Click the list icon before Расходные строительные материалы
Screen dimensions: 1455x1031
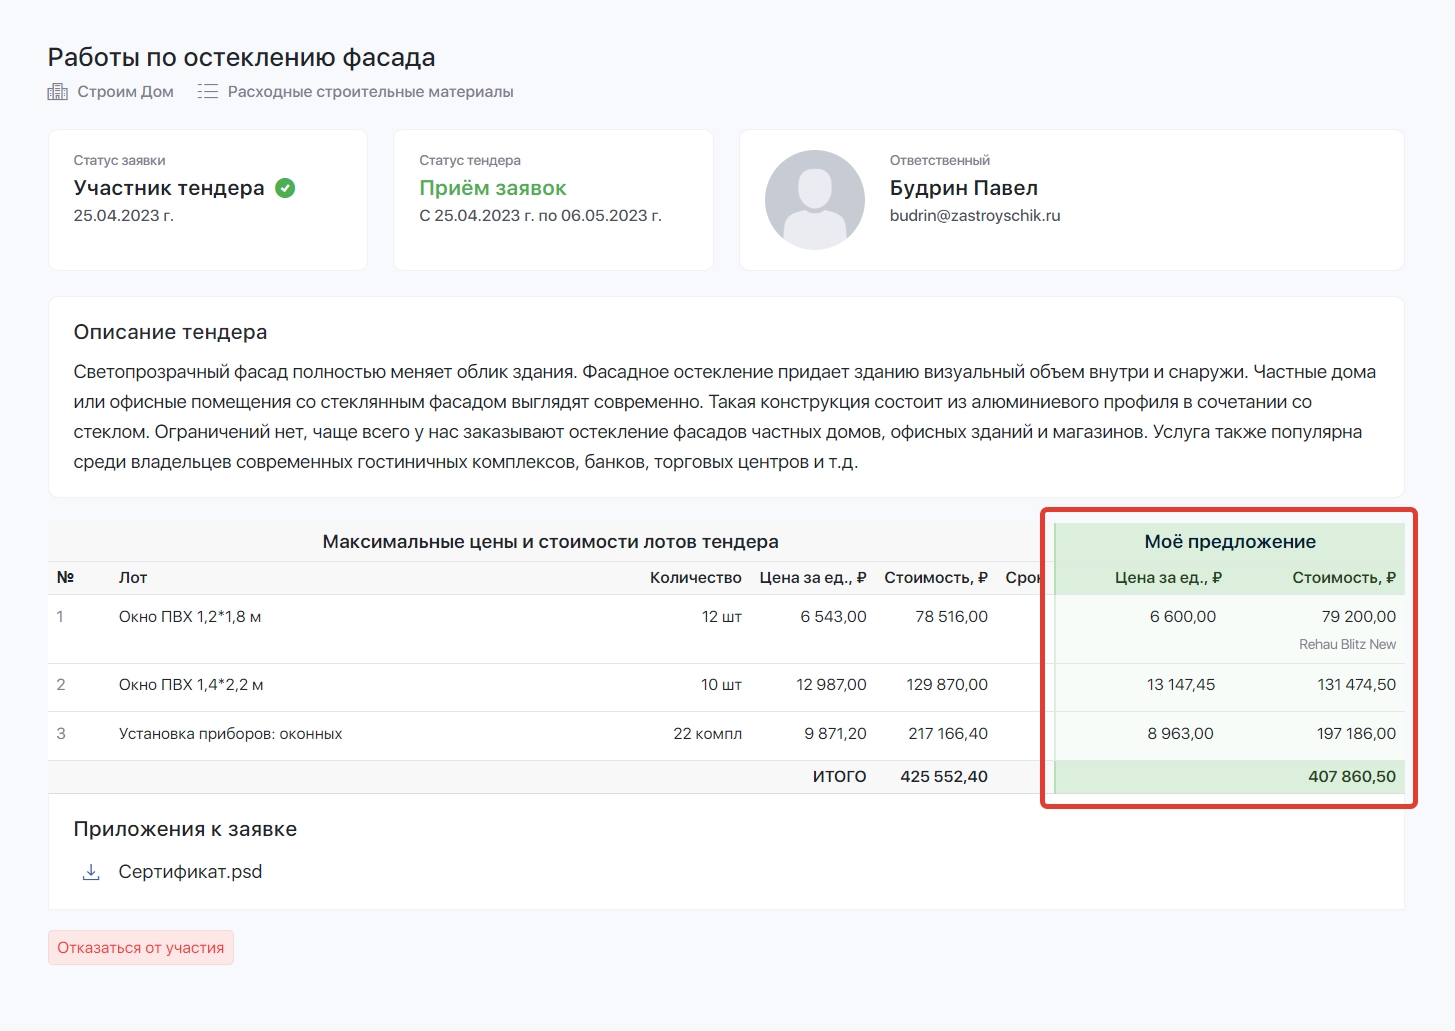(x=207, y=92)
